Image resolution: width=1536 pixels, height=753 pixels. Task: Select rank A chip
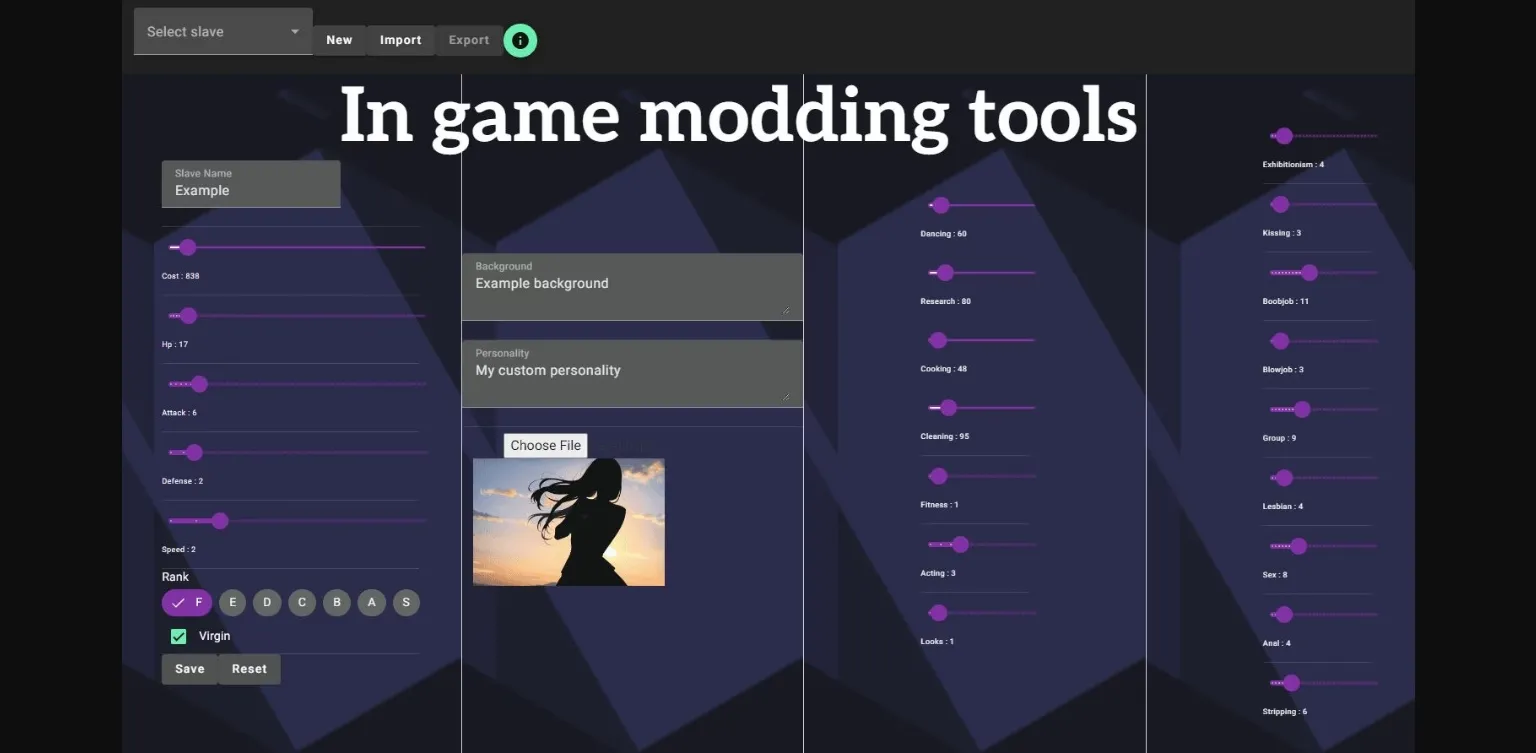pyautogui.click(x=371, y=603)
